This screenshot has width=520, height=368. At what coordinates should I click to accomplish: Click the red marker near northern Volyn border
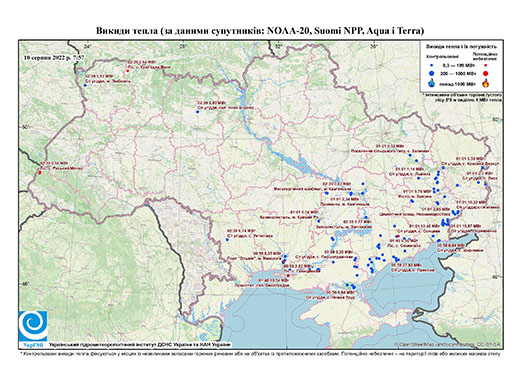[x=127, y=71]
